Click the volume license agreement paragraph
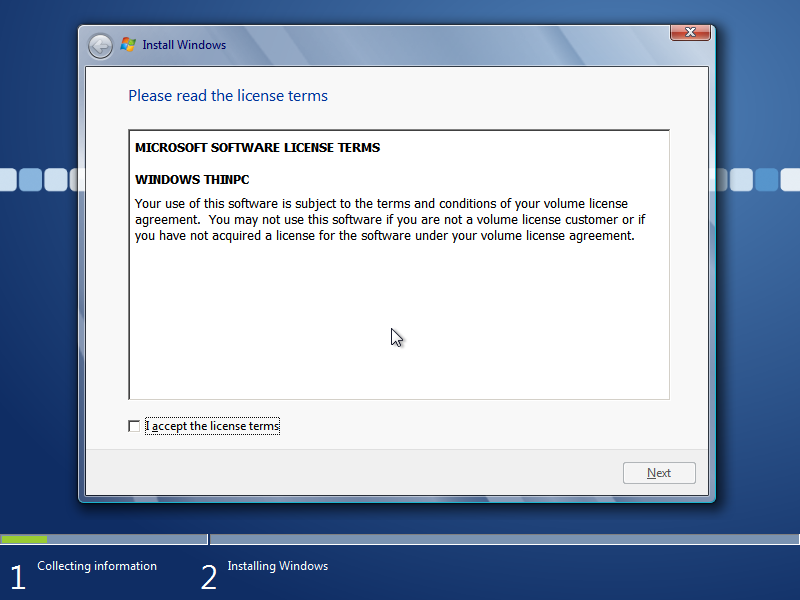The height and width of the screenshot is (600, 800). click(x=390, y=219)
